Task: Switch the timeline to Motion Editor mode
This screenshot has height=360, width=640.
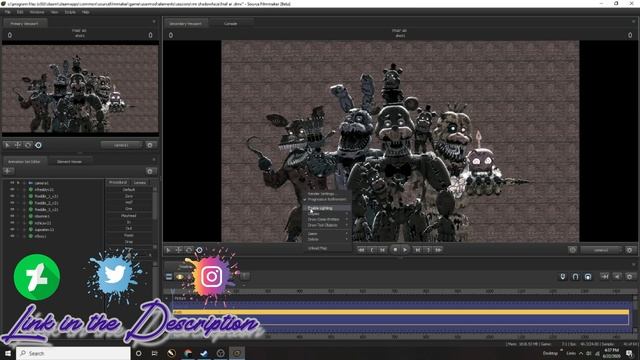Action: pyautogui.click(x=180, y=277)
